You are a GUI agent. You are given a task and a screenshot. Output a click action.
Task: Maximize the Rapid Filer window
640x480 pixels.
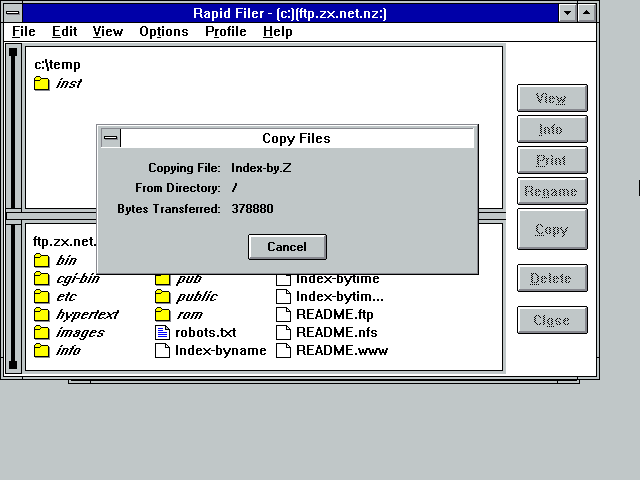tap(587, 13)
